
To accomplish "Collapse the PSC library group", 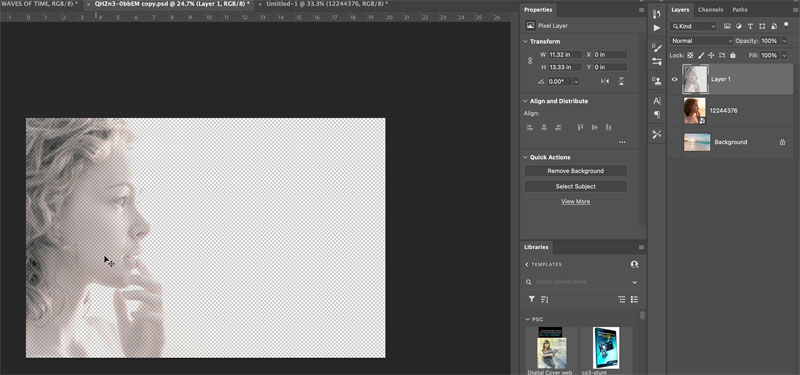I will pyautogui.click(x=527, y=319).
